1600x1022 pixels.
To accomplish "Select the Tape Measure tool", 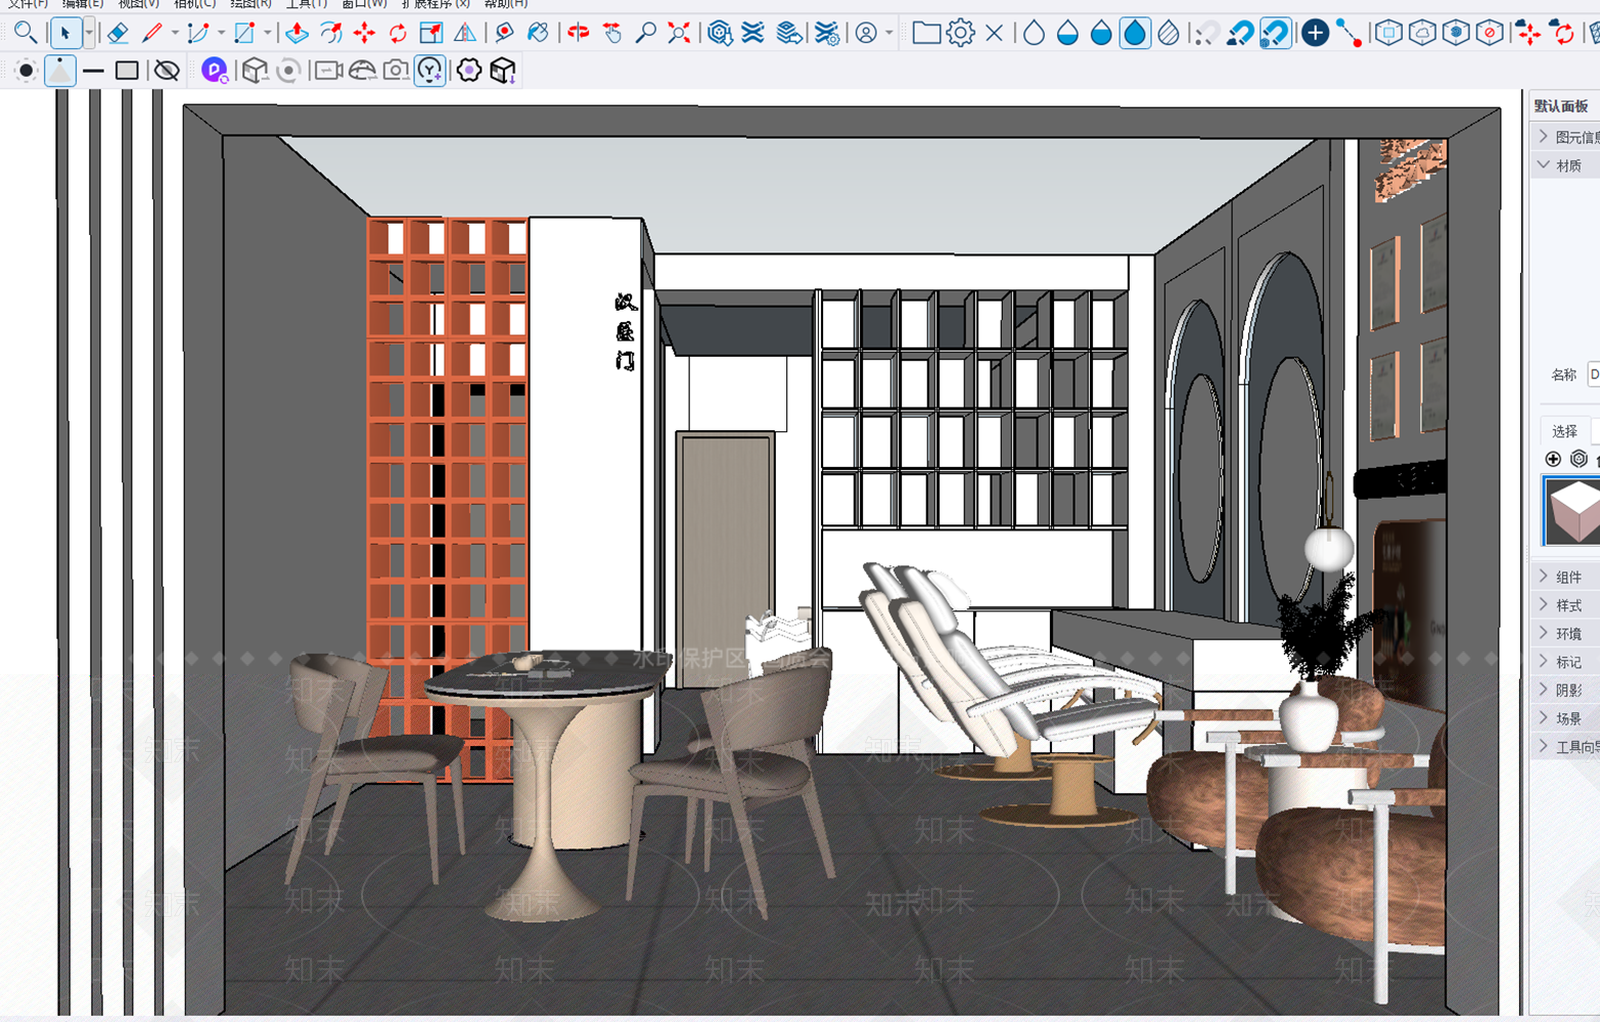I will coord(505,33).
